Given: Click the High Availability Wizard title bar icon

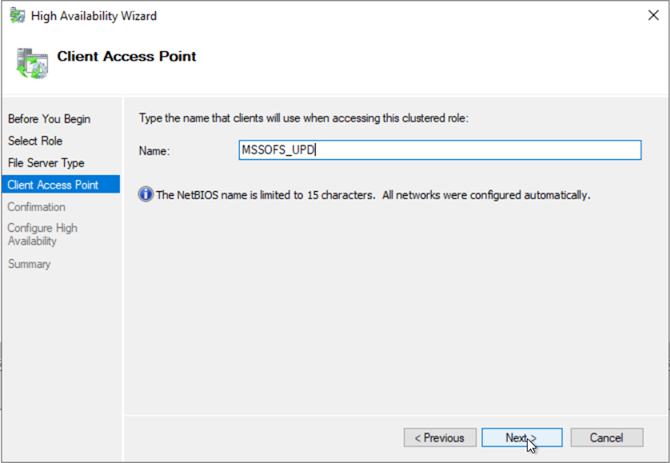Looking at the screenshot, I should coord(18,16).
